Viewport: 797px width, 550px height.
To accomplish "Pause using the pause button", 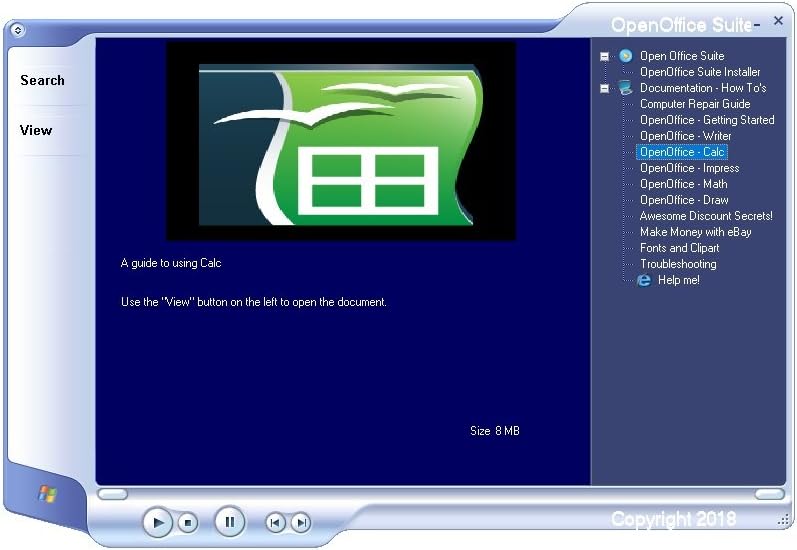I will tap(229, 521).
